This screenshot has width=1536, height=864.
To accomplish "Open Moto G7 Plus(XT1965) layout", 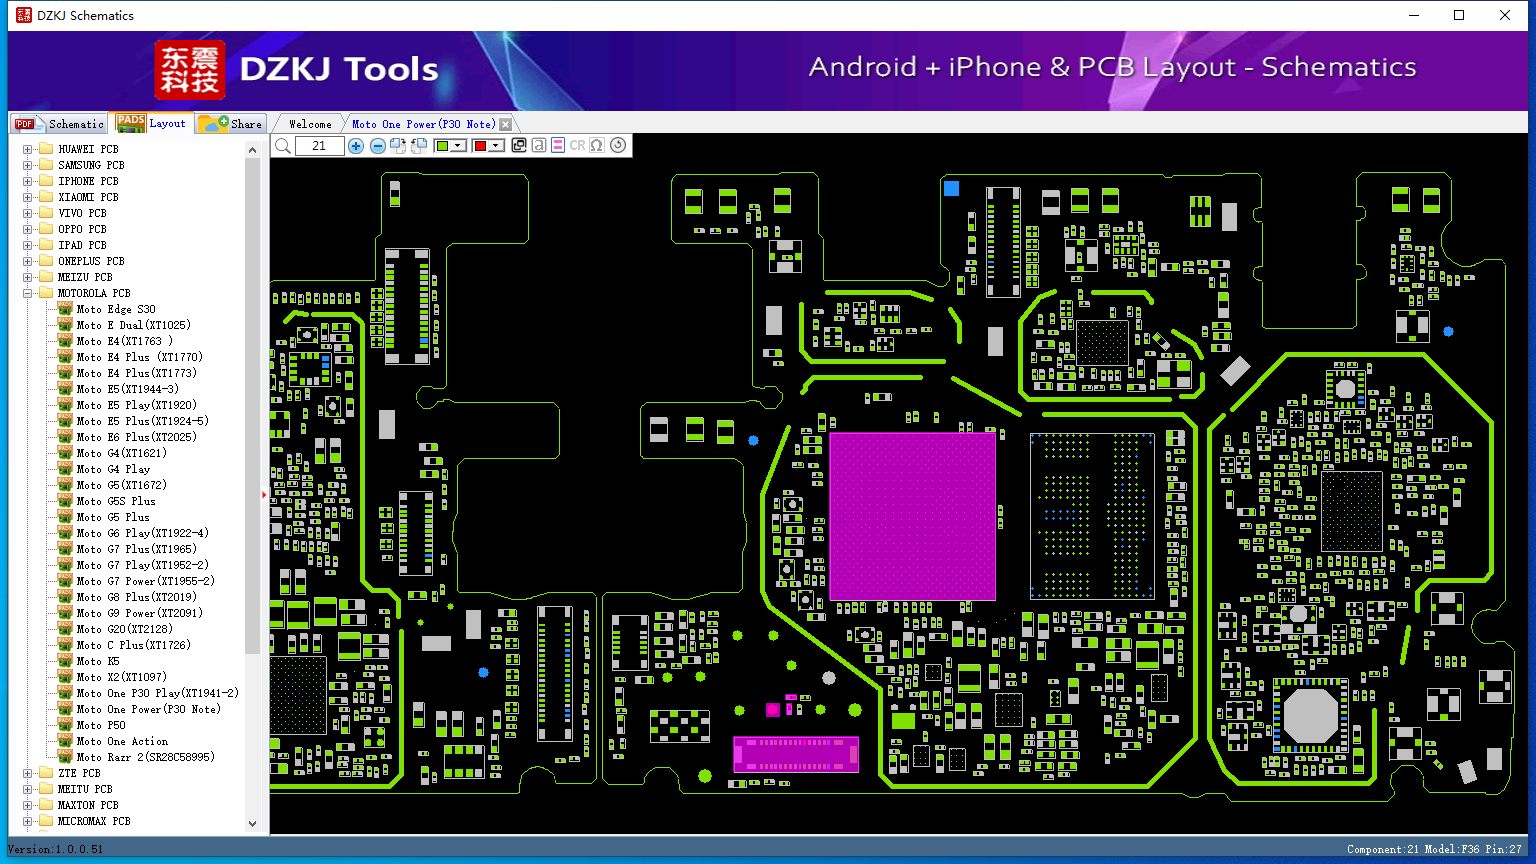I will tap(136, 549).
